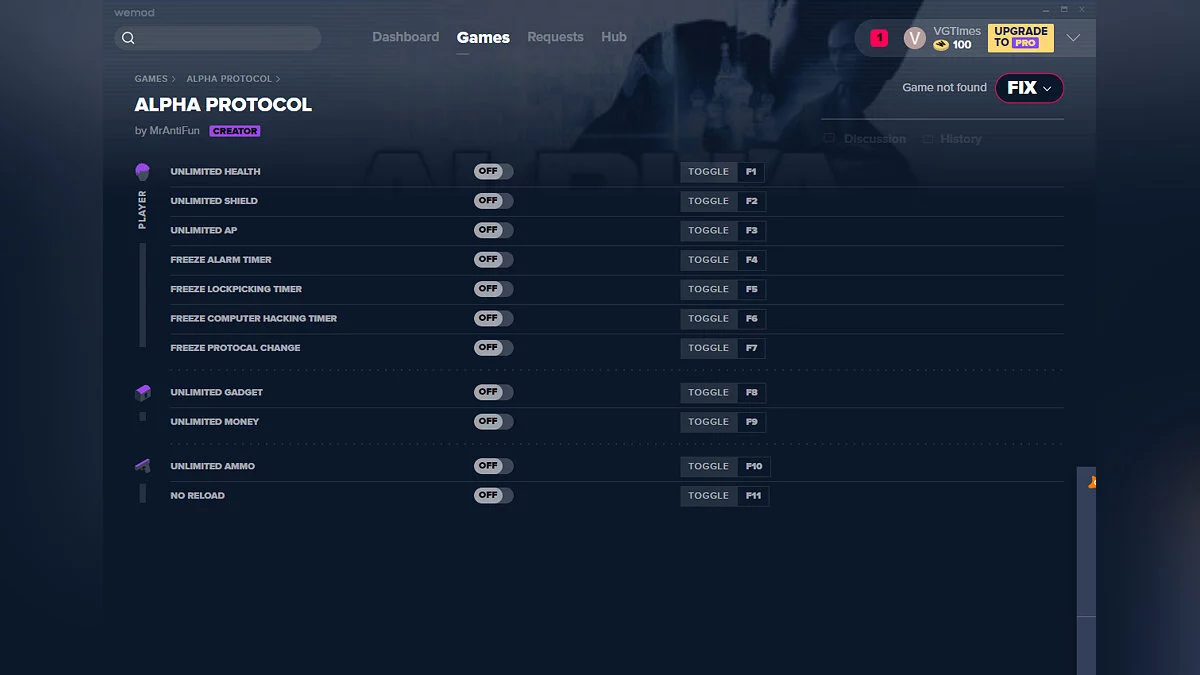Toggle Unlimited AP switch

(493, 230)
